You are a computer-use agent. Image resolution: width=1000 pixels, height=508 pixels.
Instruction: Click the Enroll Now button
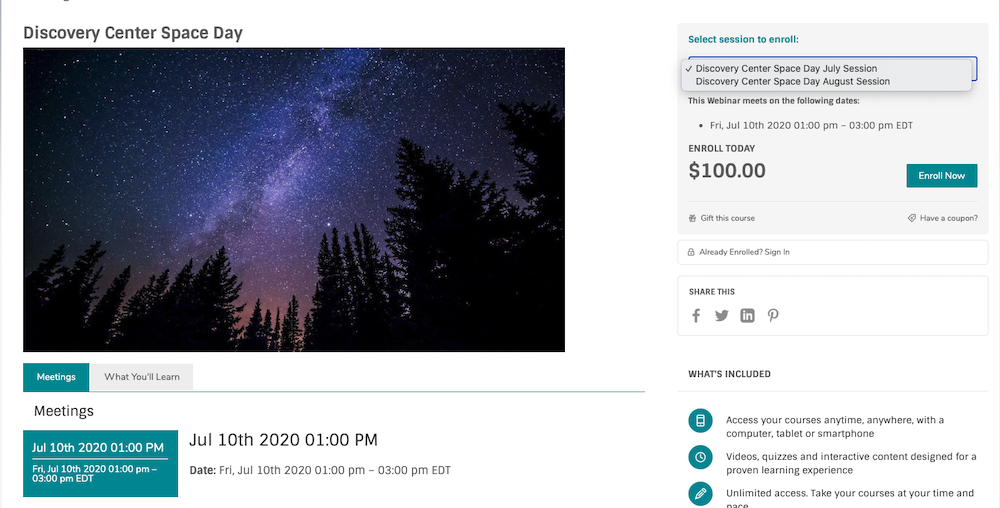(941, 176)
